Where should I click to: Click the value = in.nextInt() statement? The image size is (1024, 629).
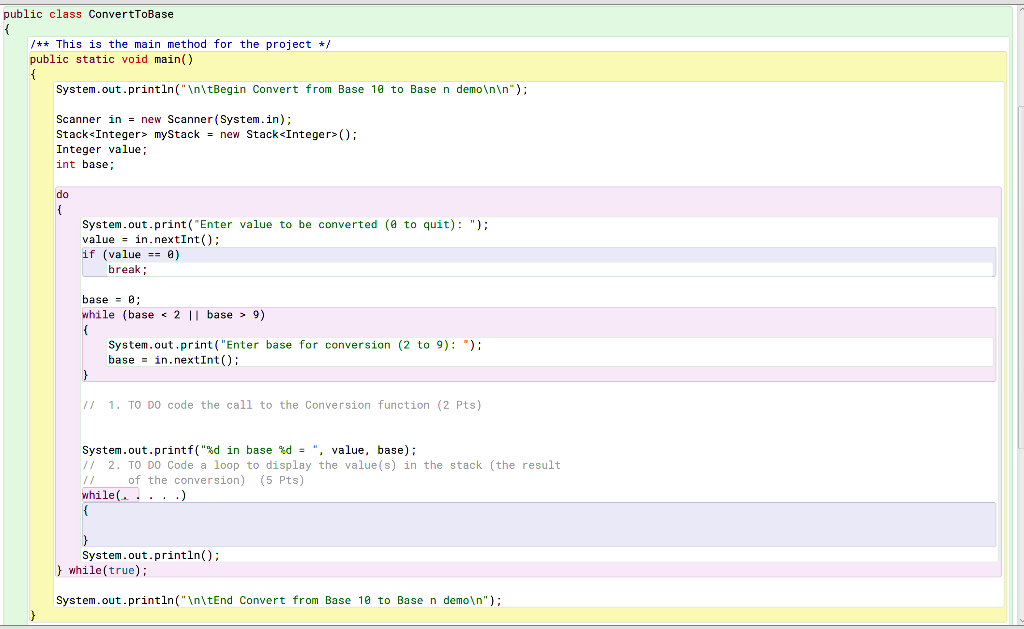point(150,239)
